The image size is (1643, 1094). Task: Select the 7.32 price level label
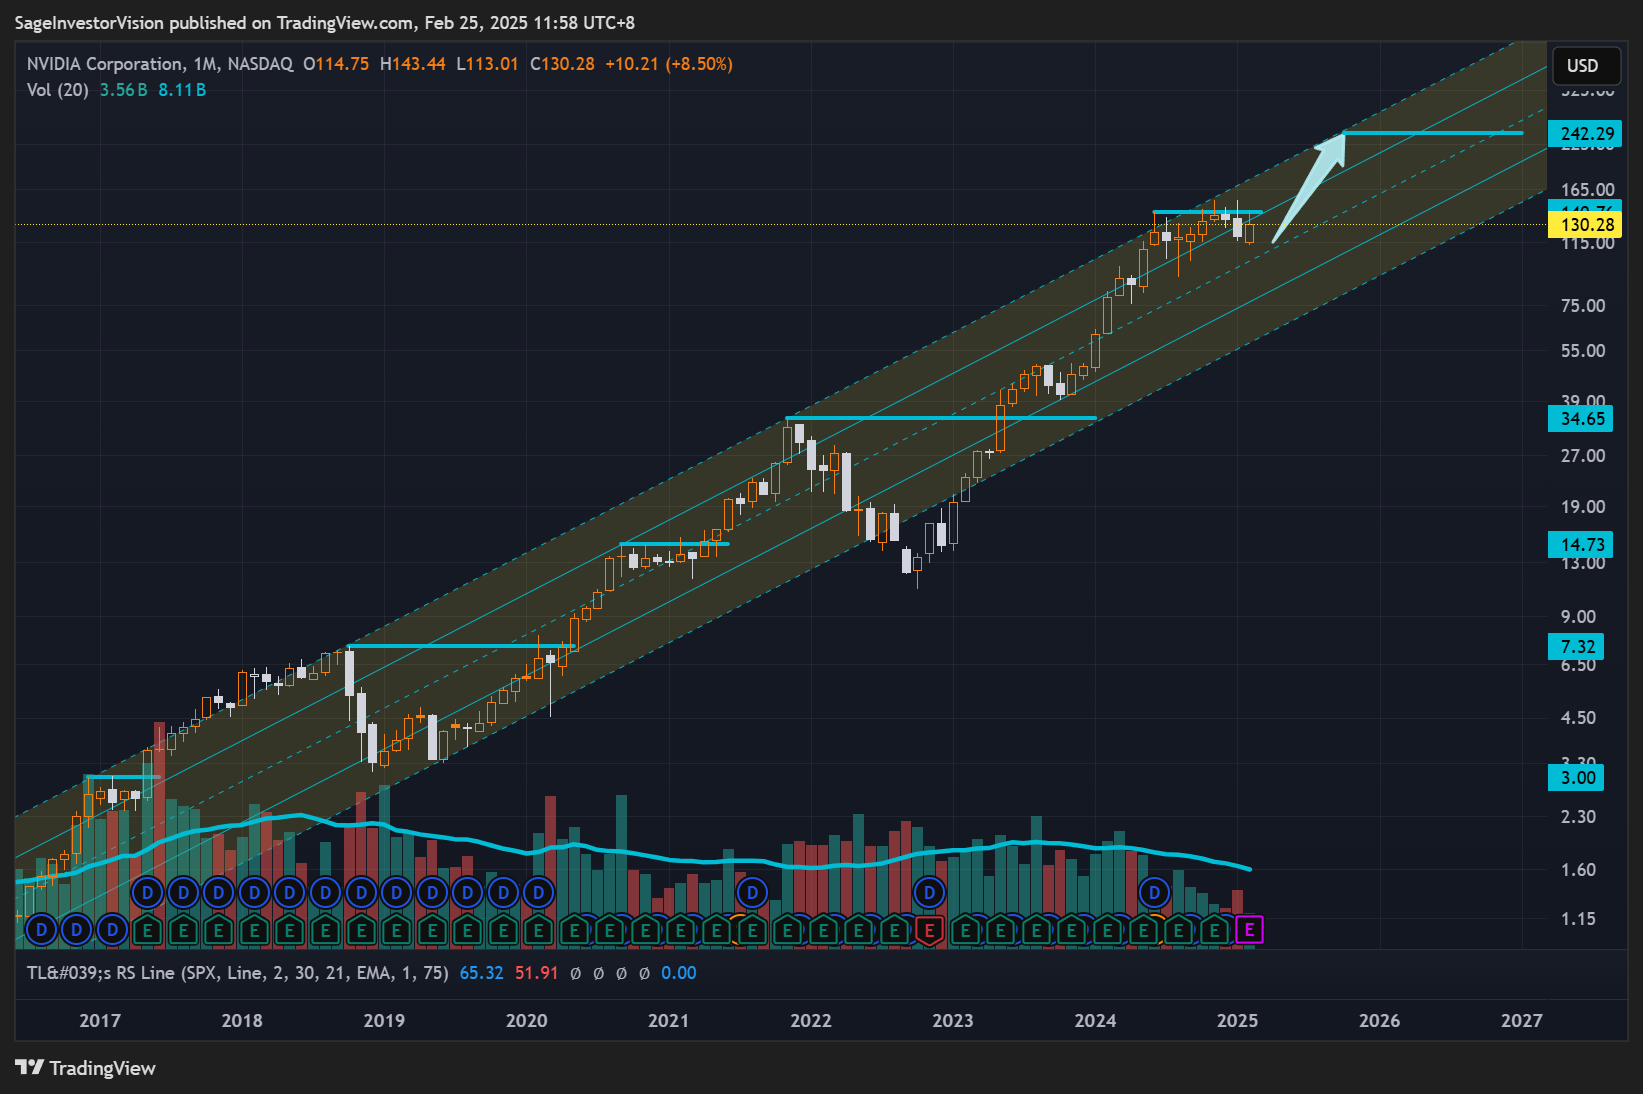point(1577,646)
